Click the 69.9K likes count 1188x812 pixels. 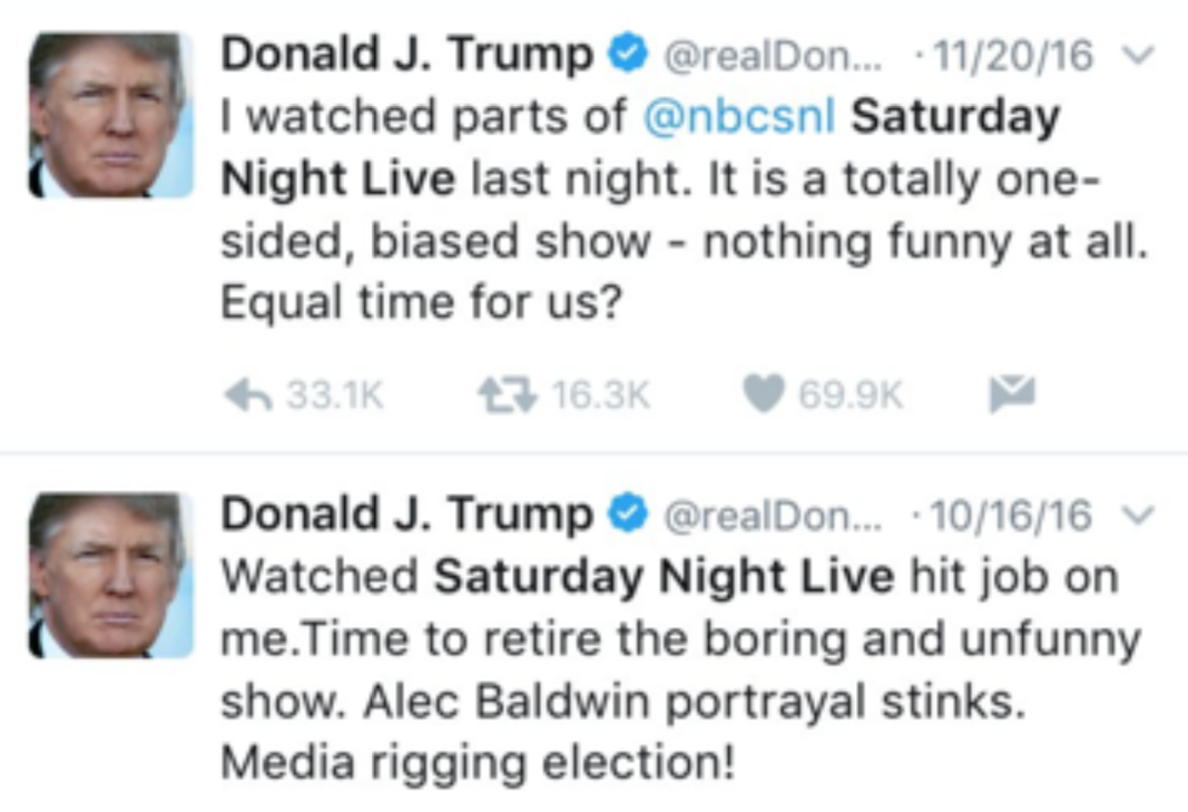click(851, 395)
